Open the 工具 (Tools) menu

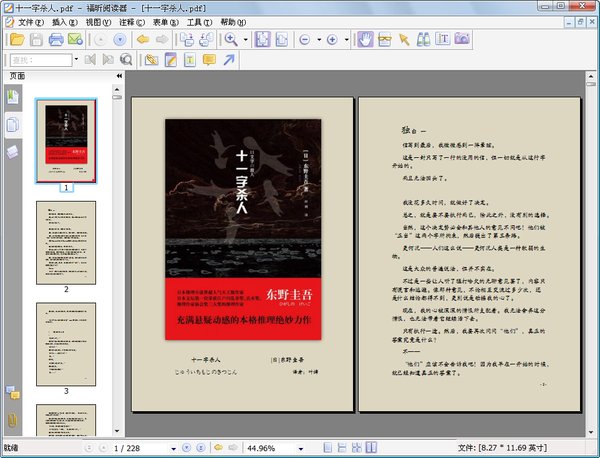pos(198,21)
